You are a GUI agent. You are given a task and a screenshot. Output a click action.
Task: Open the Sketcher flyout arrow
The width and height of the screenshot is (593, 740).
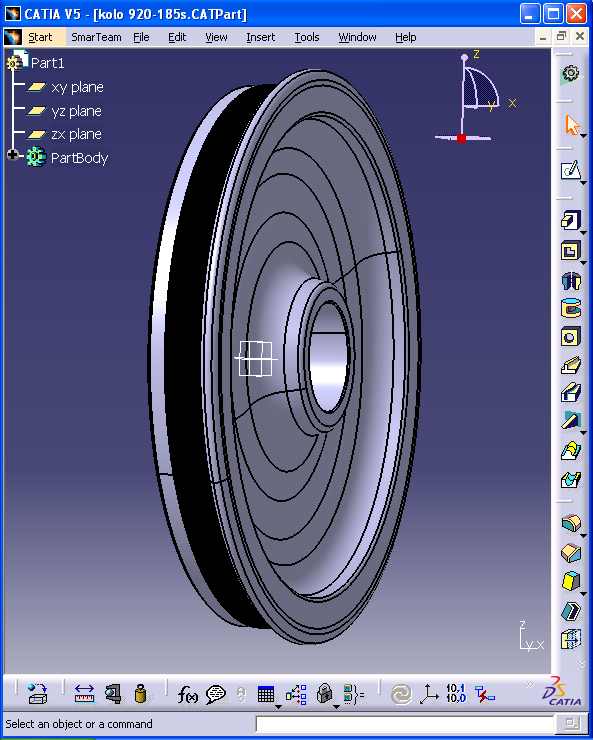coord(584,182)
